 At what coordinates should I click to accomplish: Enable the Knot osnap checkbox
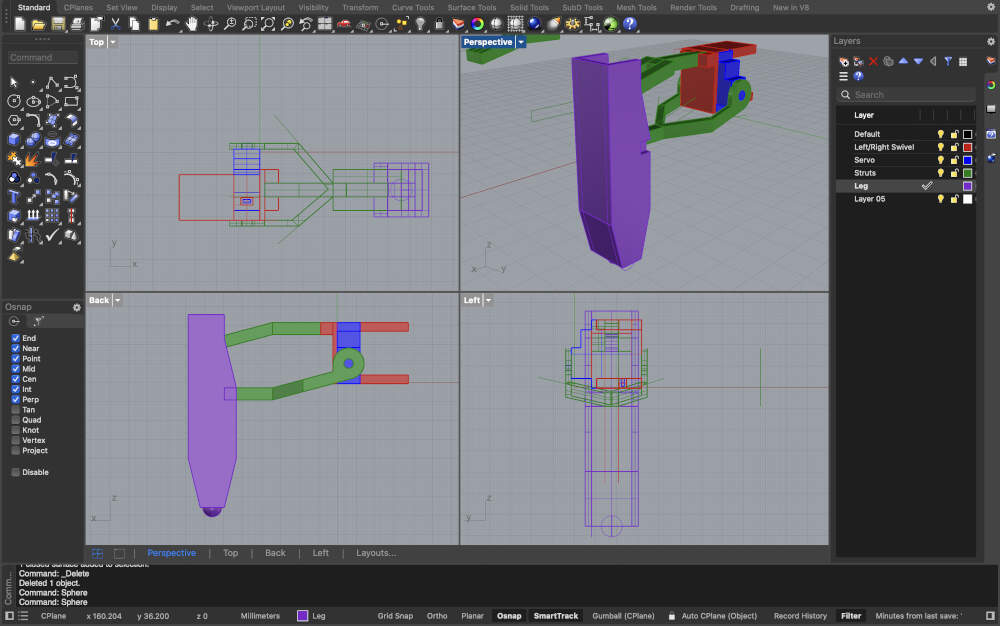(x=15, y=430)
